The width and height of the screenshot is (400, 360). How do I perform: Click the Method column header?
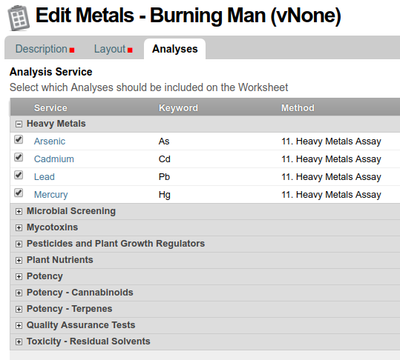coord(298,108)
